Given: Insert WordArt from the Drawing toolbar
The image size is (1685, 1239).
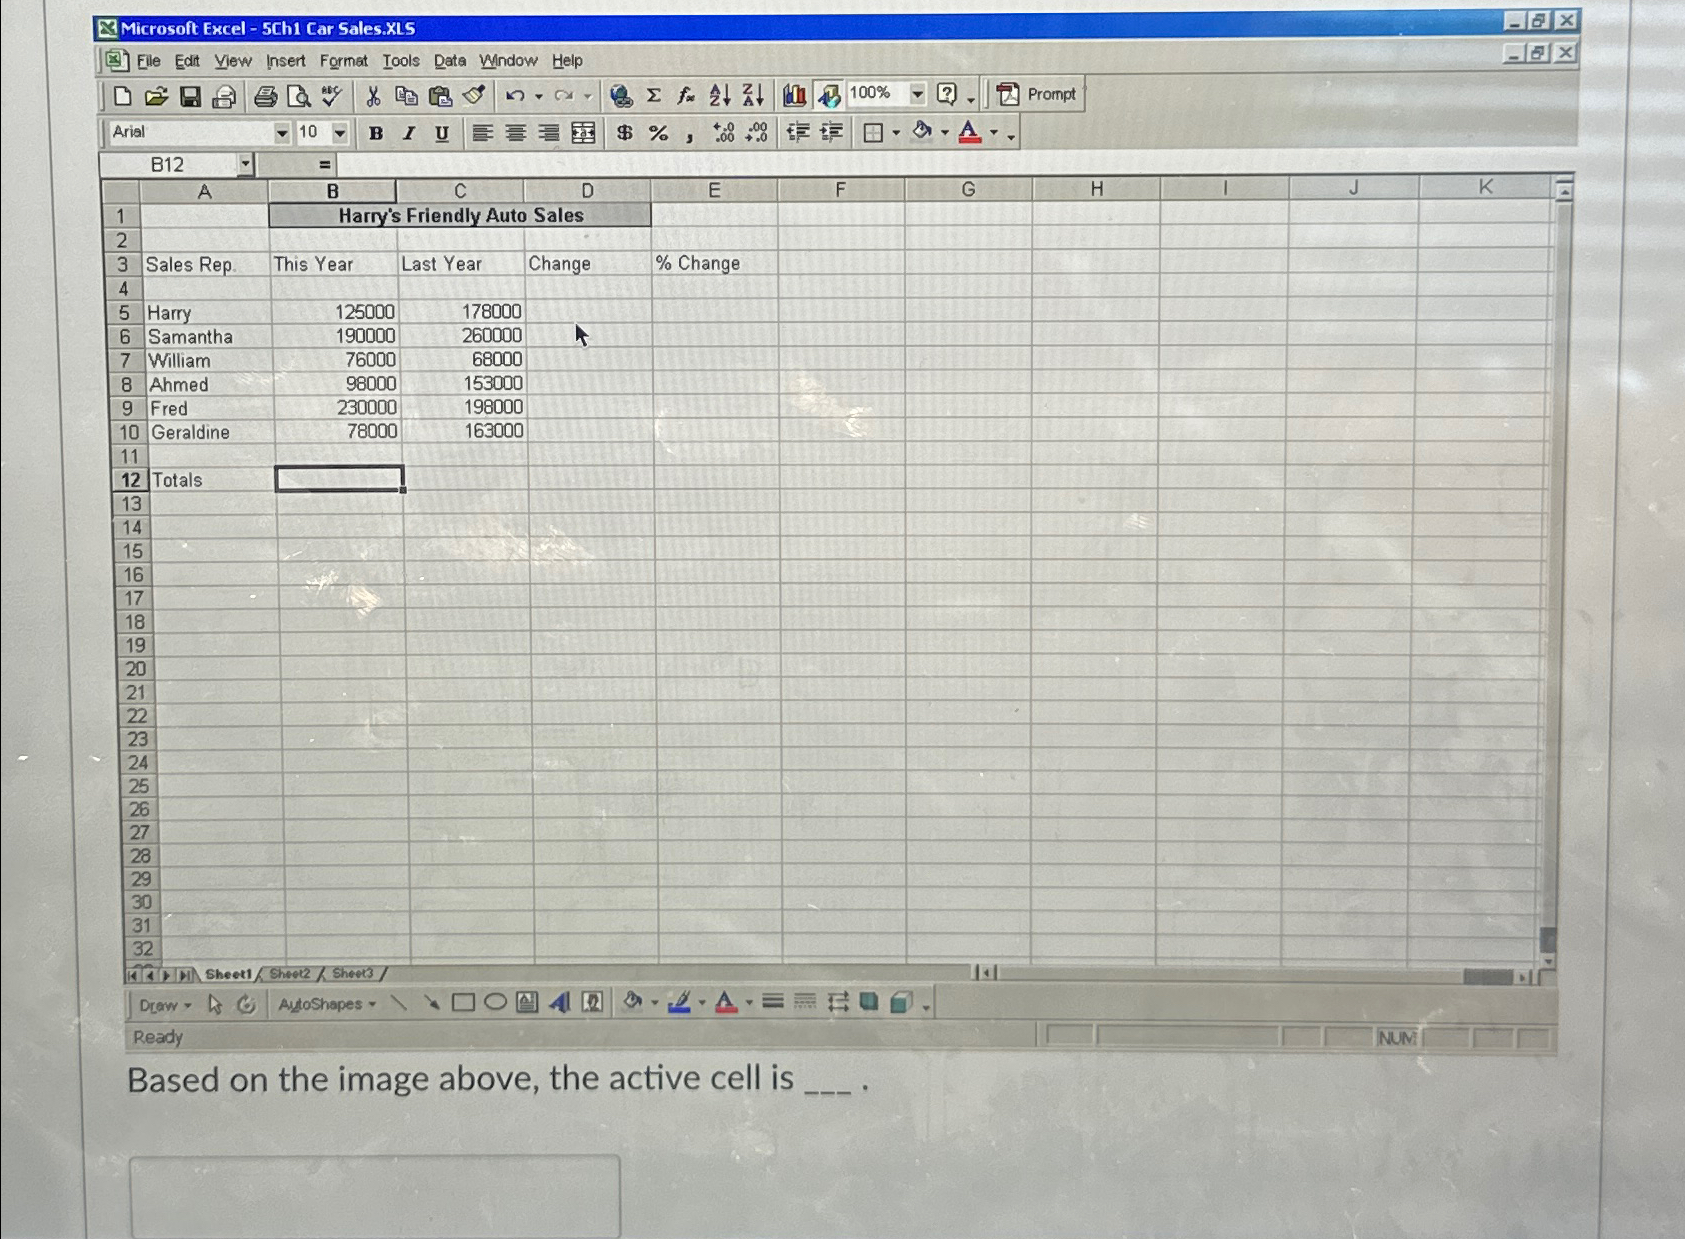Looking at the screenshot, I should 559,1002.
